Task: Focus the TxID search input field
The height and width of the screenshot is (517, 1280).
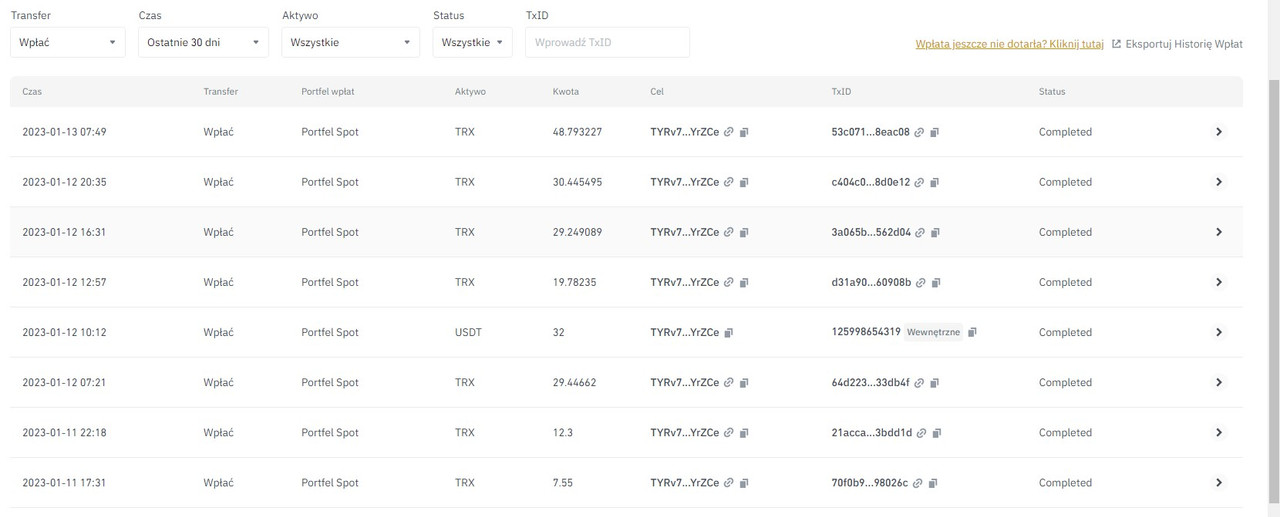Action: [x=607, y=42]
